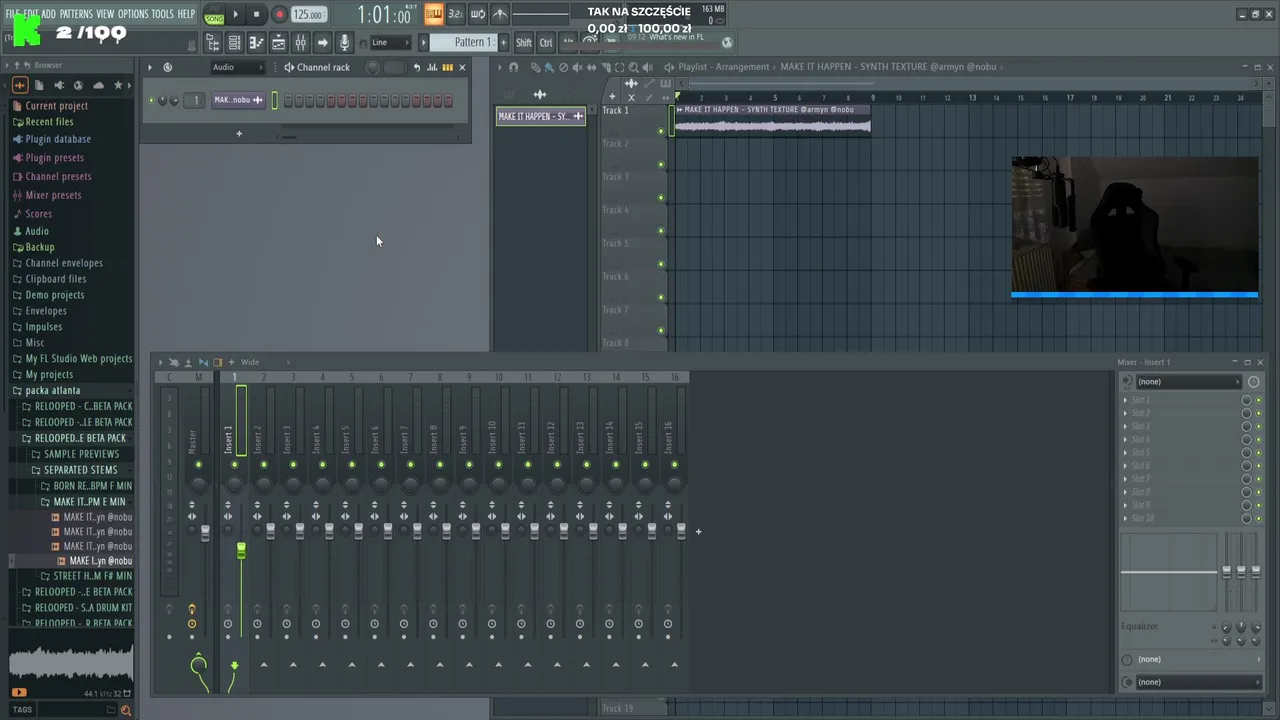This screenshot has width=1280, height=720.
Task: Show the Browser via toolbar icon
Action: coord(213,42)
